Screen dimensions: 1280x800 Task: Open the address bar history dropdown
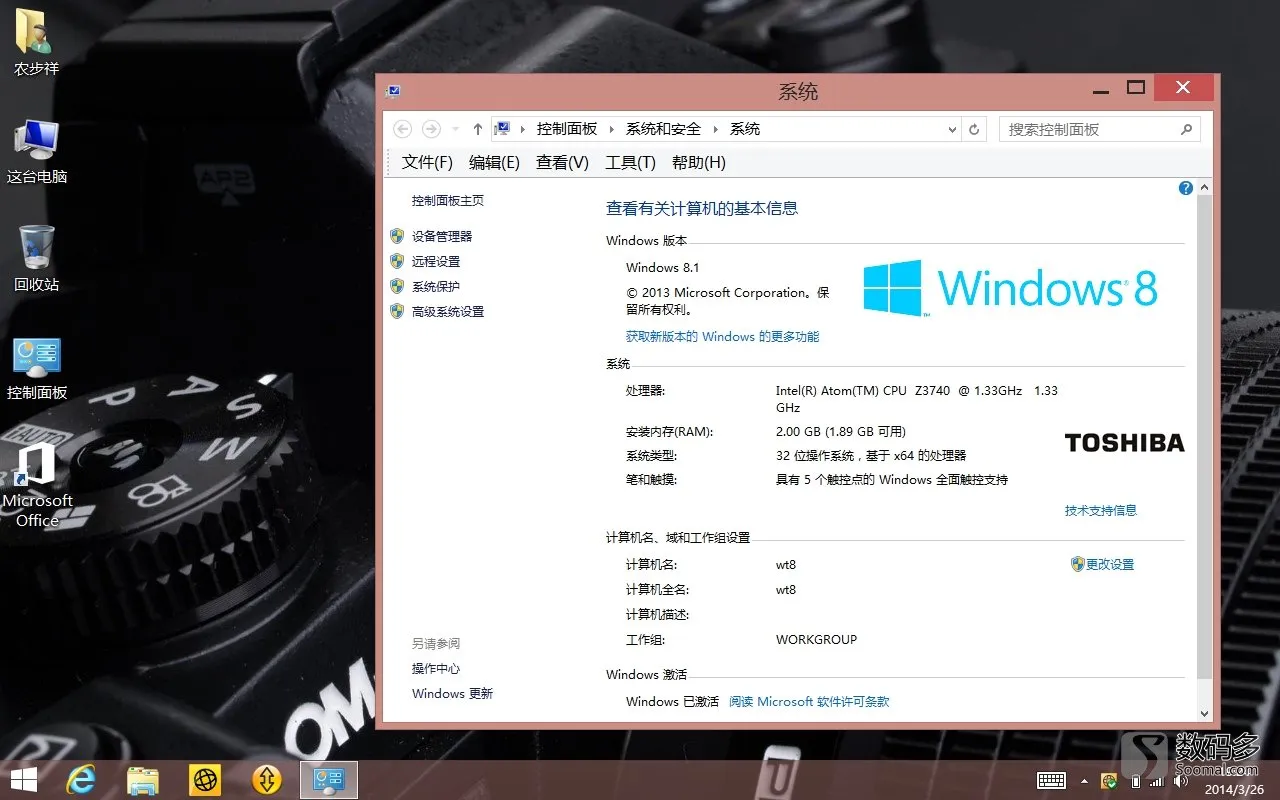point(952,129)
